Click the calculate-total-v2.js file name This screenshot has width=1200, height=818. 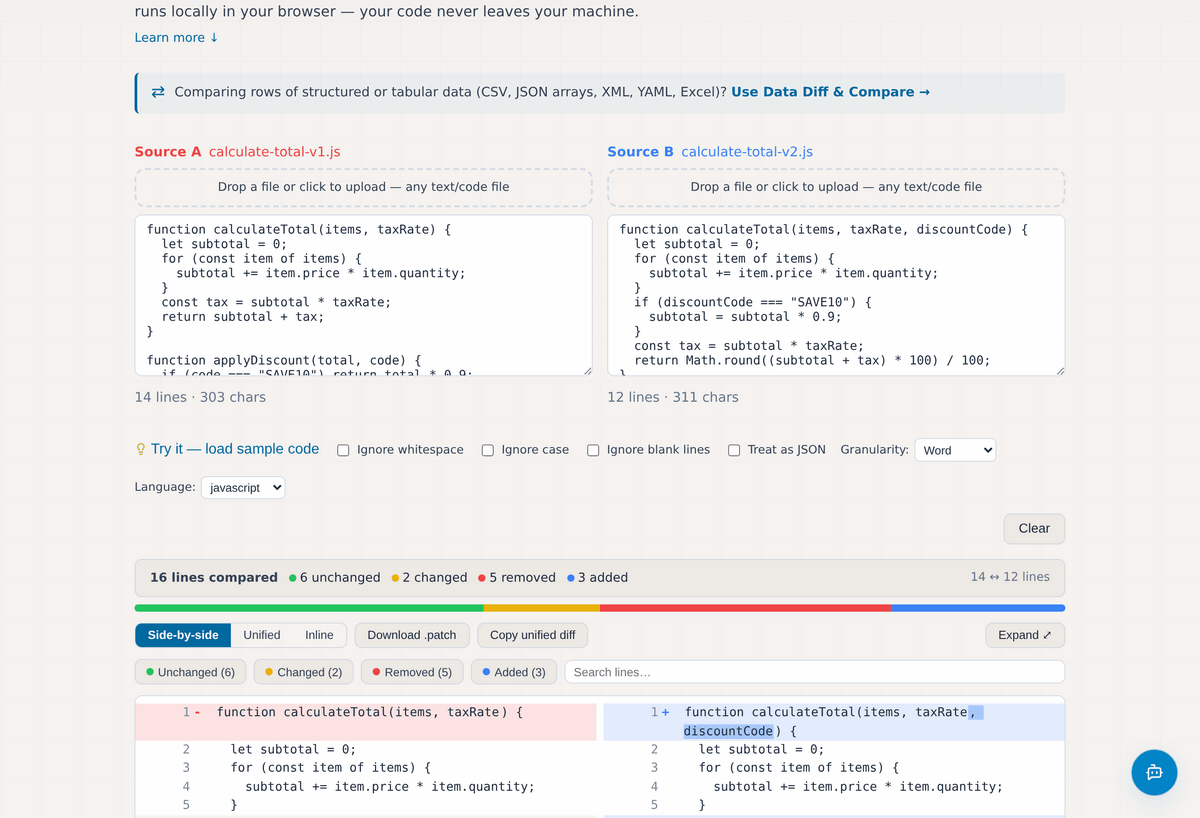(x=747, y=152)
